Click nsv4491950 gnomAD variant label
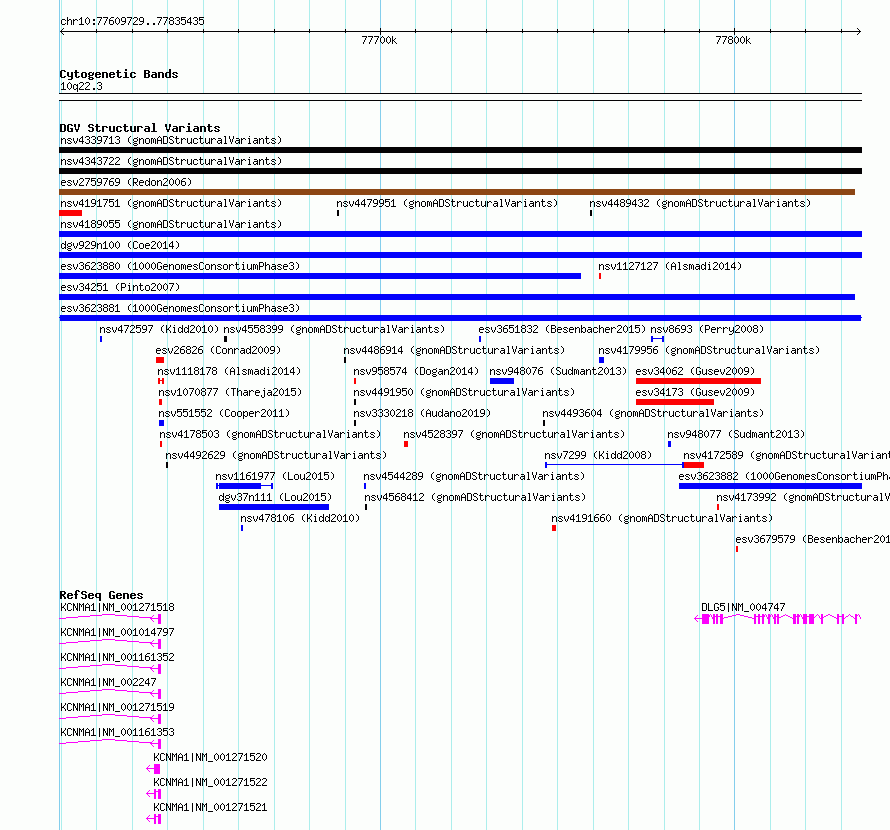This screenshot has height=830, width=890. [464, 392]
